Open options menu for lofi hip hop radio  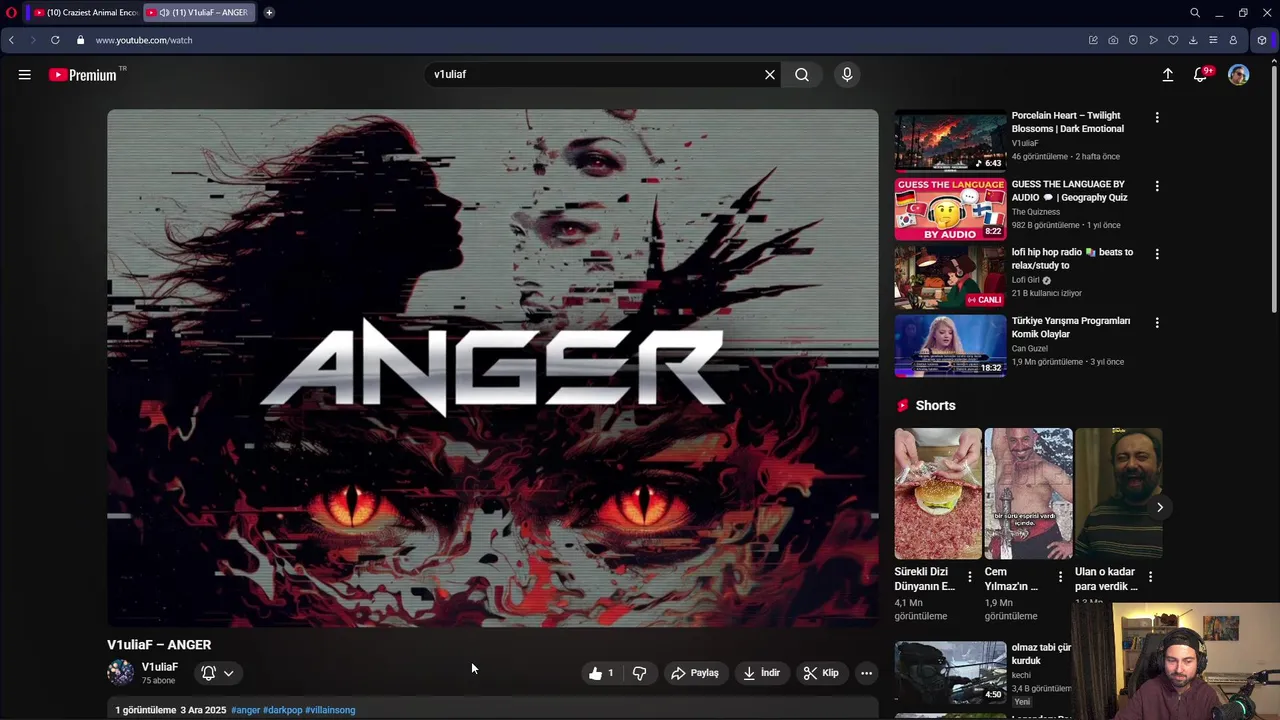pos(1157,254)
